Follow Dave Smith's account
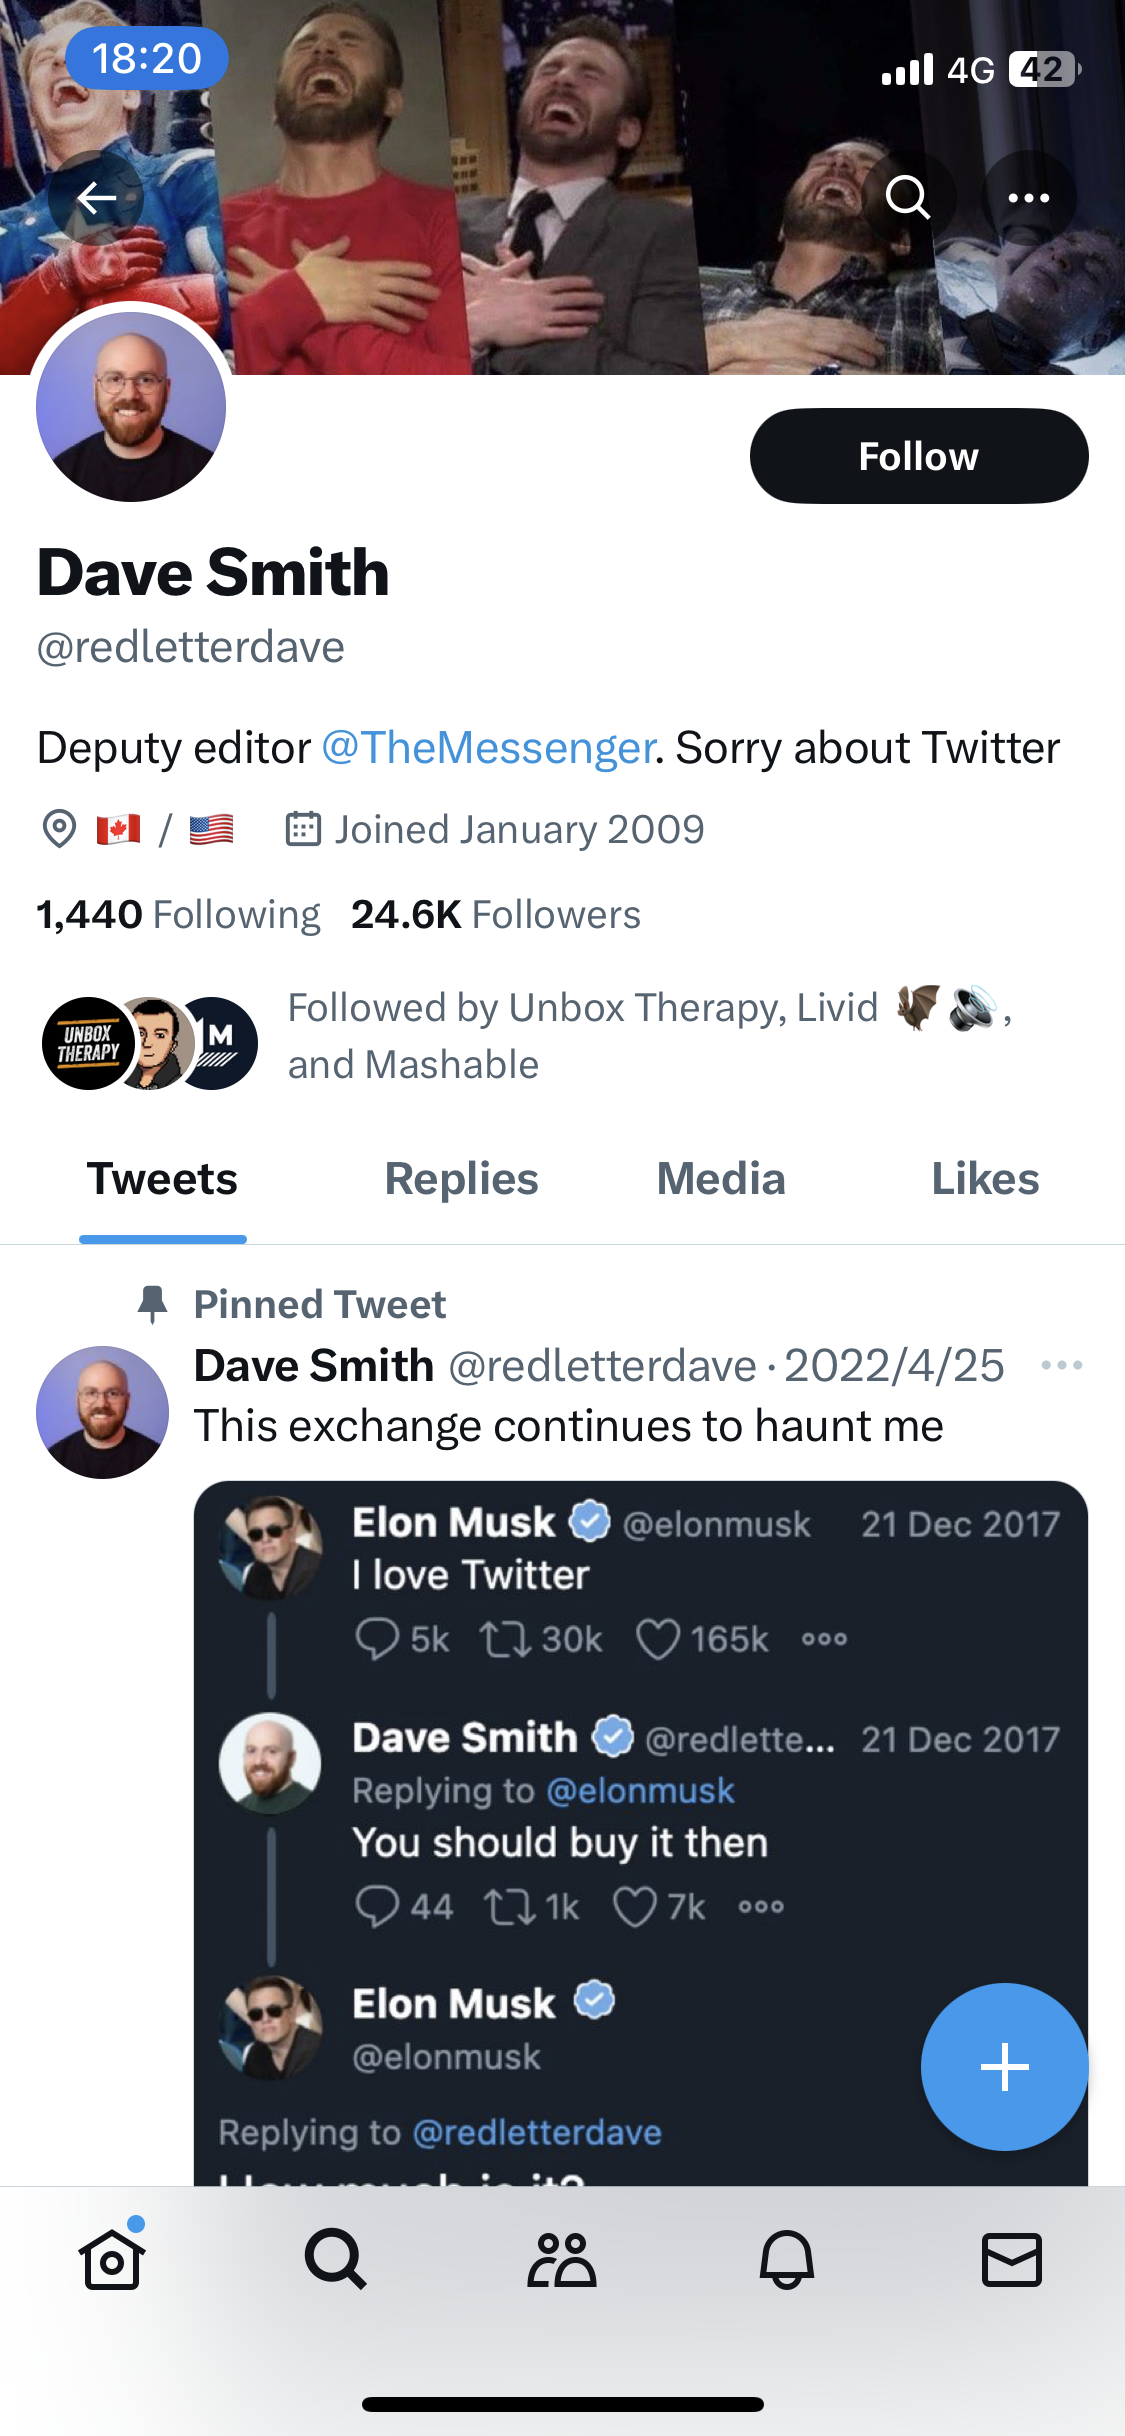 pos(918,456)
